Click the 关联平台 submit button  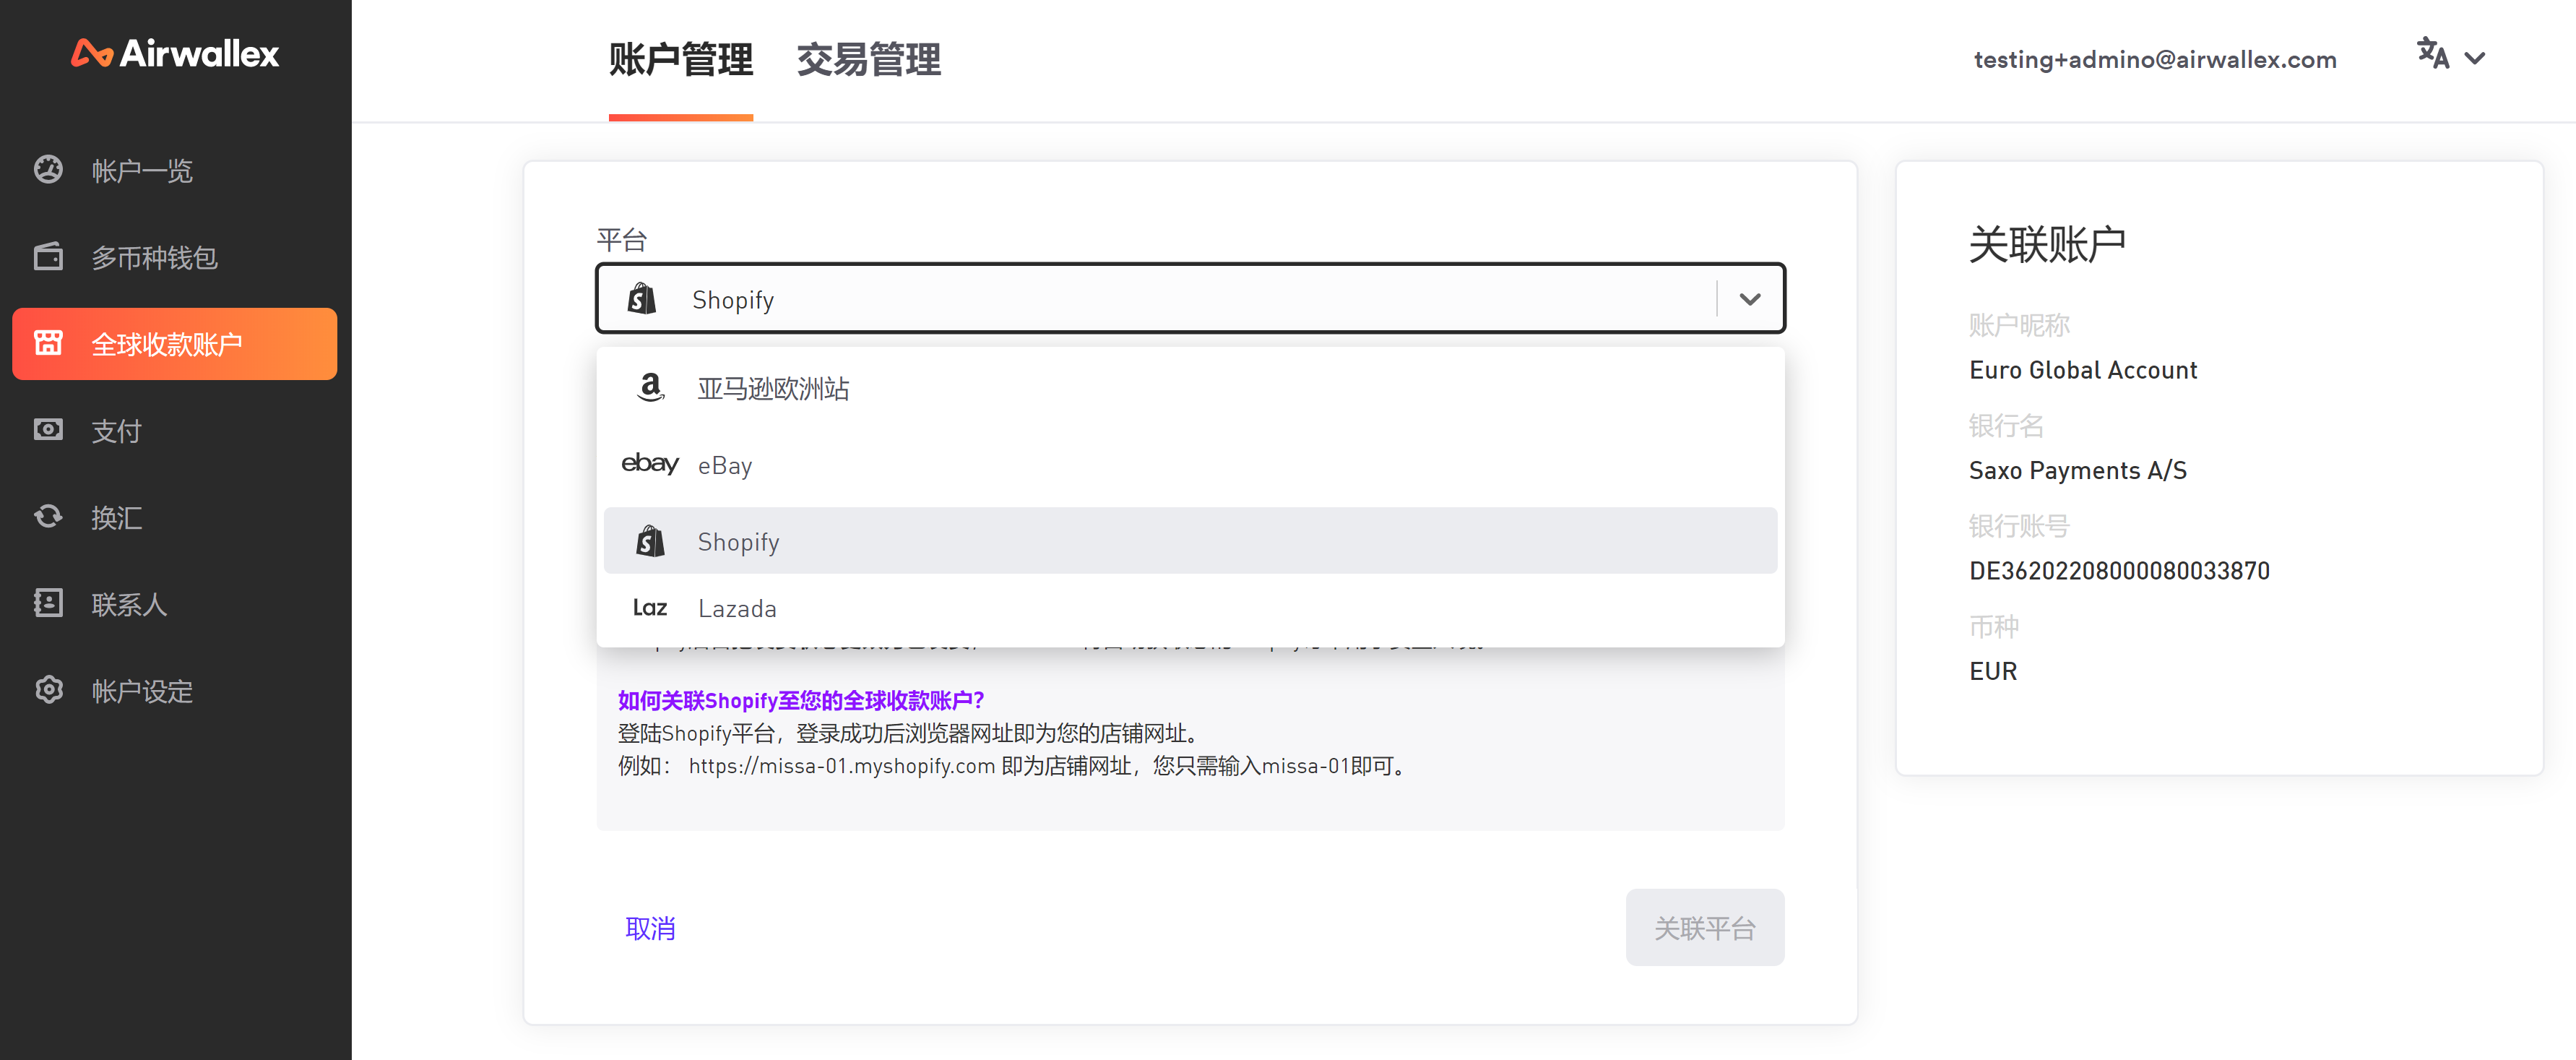click(1705, 927)
